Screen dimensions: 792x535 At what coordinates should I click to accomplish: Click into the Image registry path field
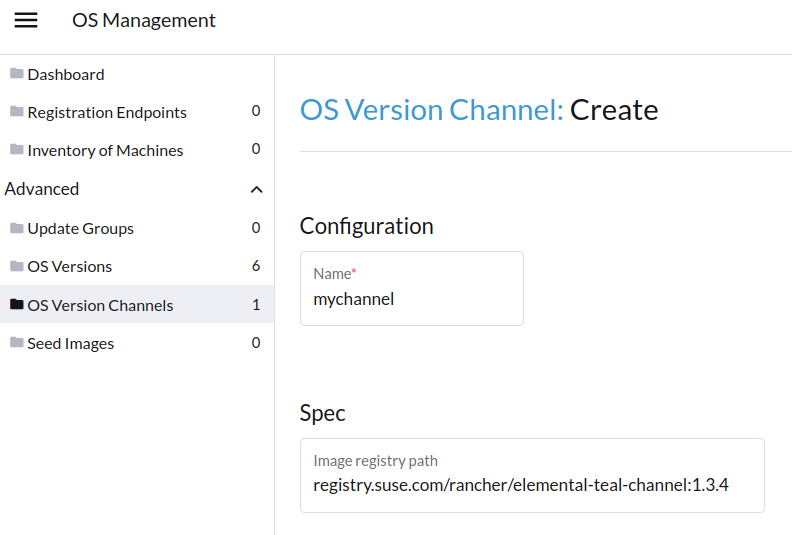[531, 485]
